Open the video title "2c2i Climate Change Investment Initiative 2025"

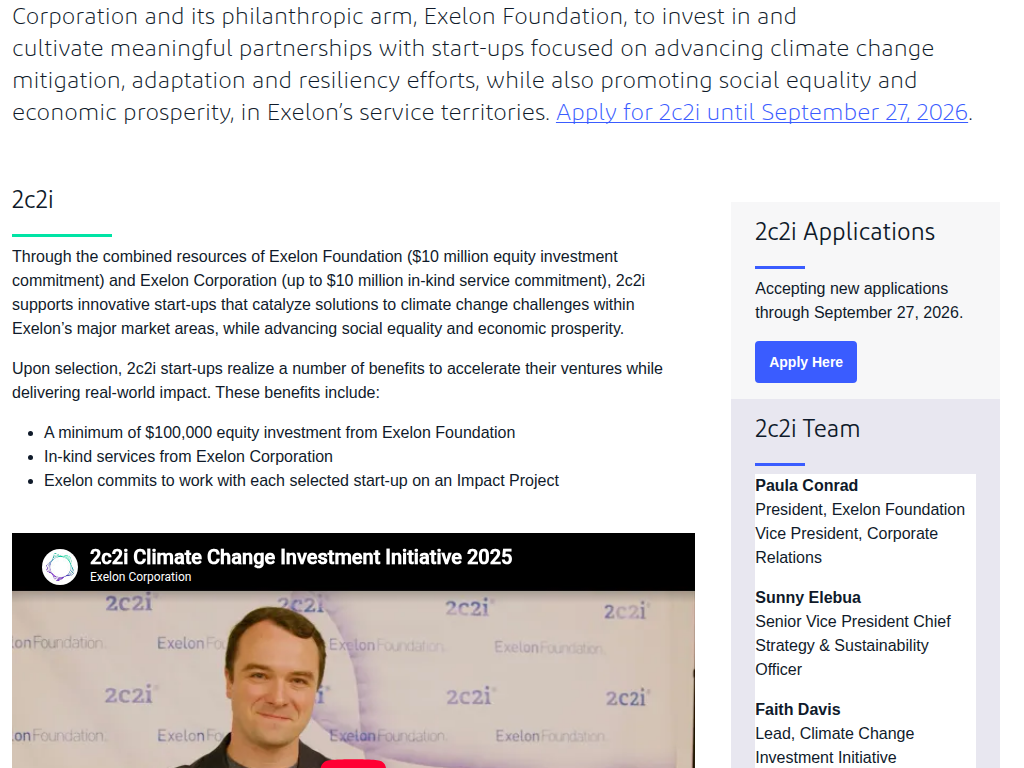tap(300, 557)
